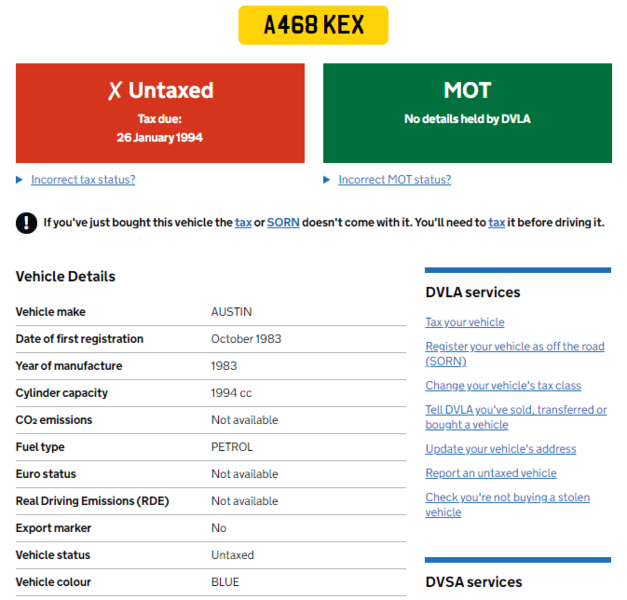Screen dimensions: 627x600
Task: Click Tell DVLA you've sold a vehicle
Action: [x=515, y=417]
